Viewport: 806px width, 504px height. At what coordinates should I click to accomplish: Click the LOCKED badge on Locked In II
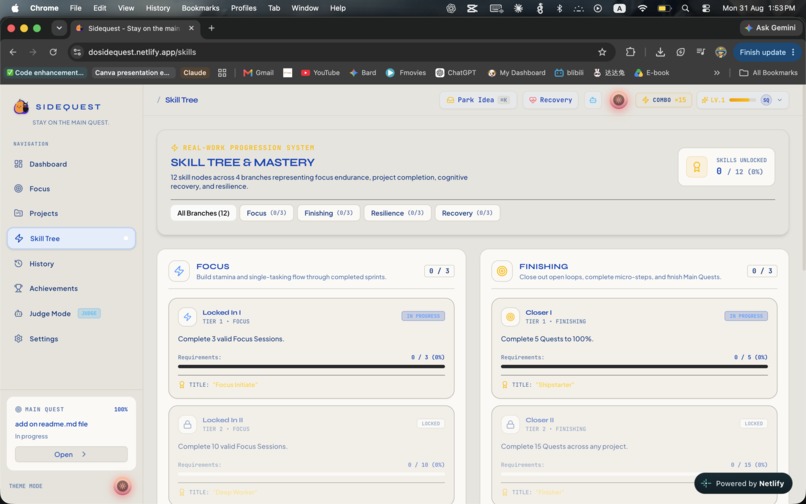click(431, 424)
